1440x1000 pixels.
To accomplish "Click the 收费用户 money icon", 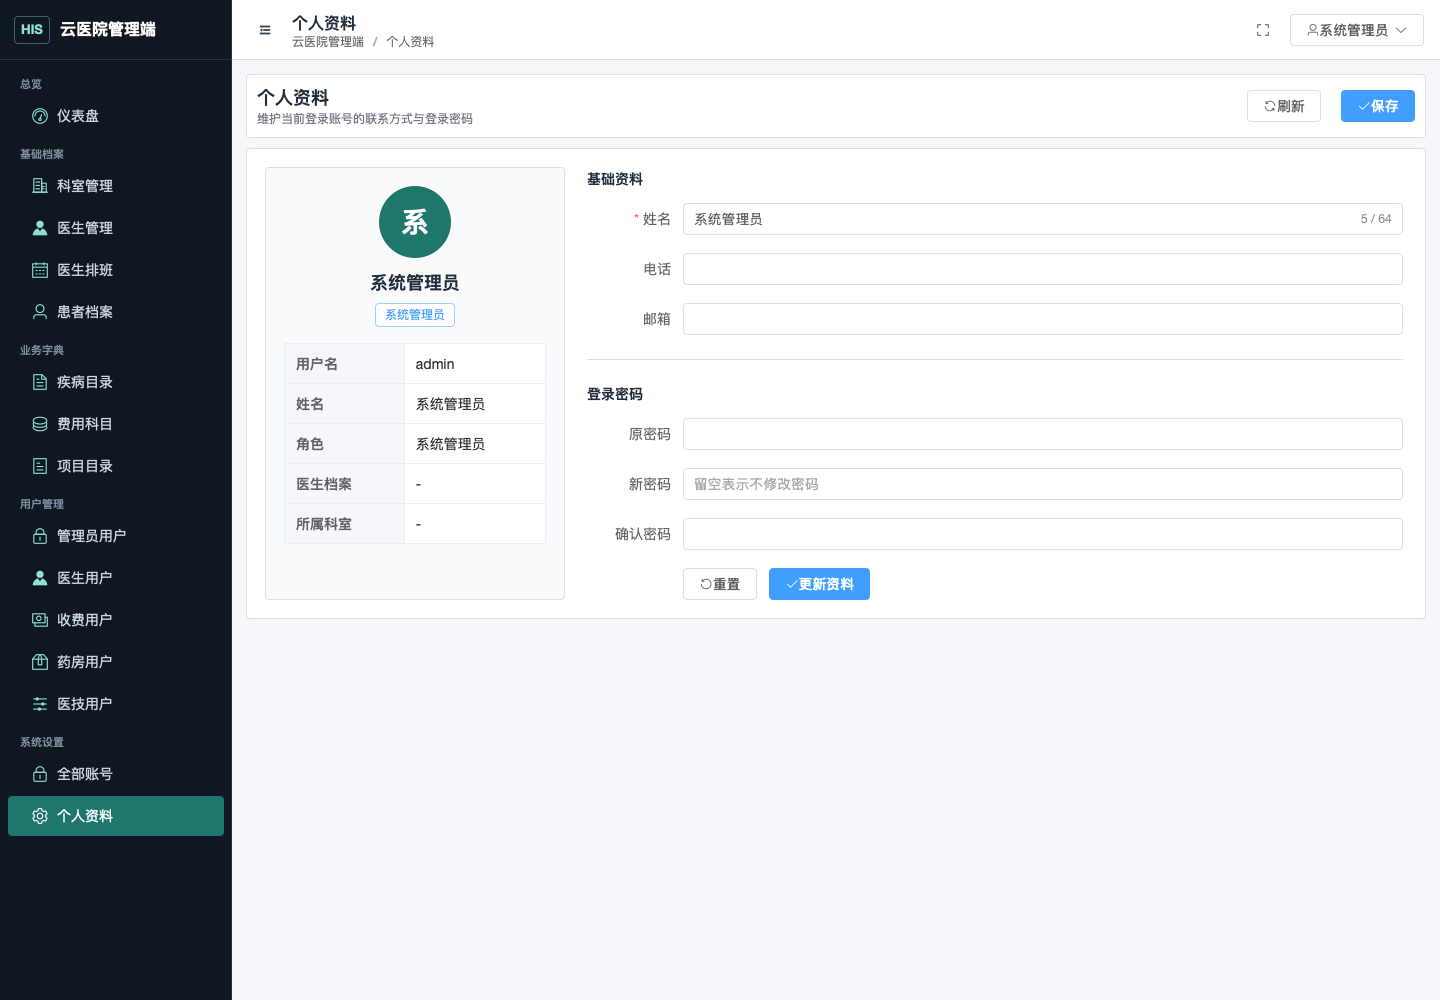I will 40,620.
